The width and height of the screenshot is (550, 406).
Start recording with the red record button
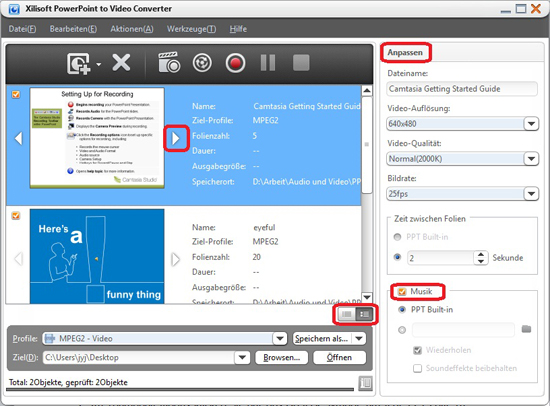pyautogui.click(x=235, y=63)
